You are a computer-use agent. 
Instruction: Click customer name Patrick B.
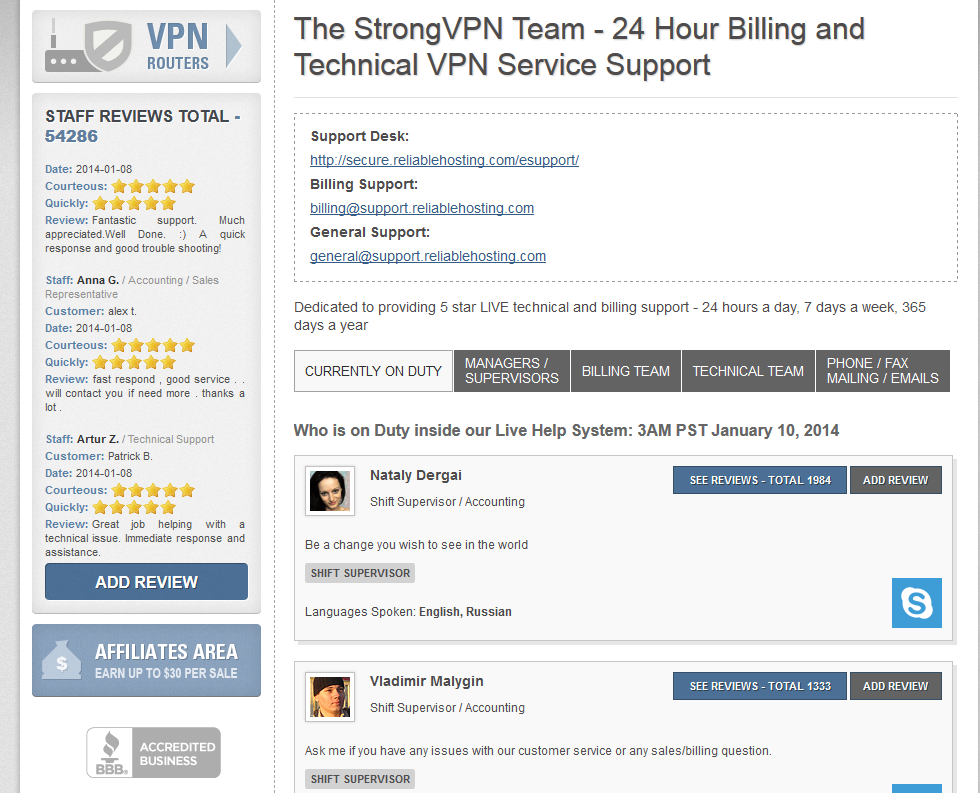130,456
